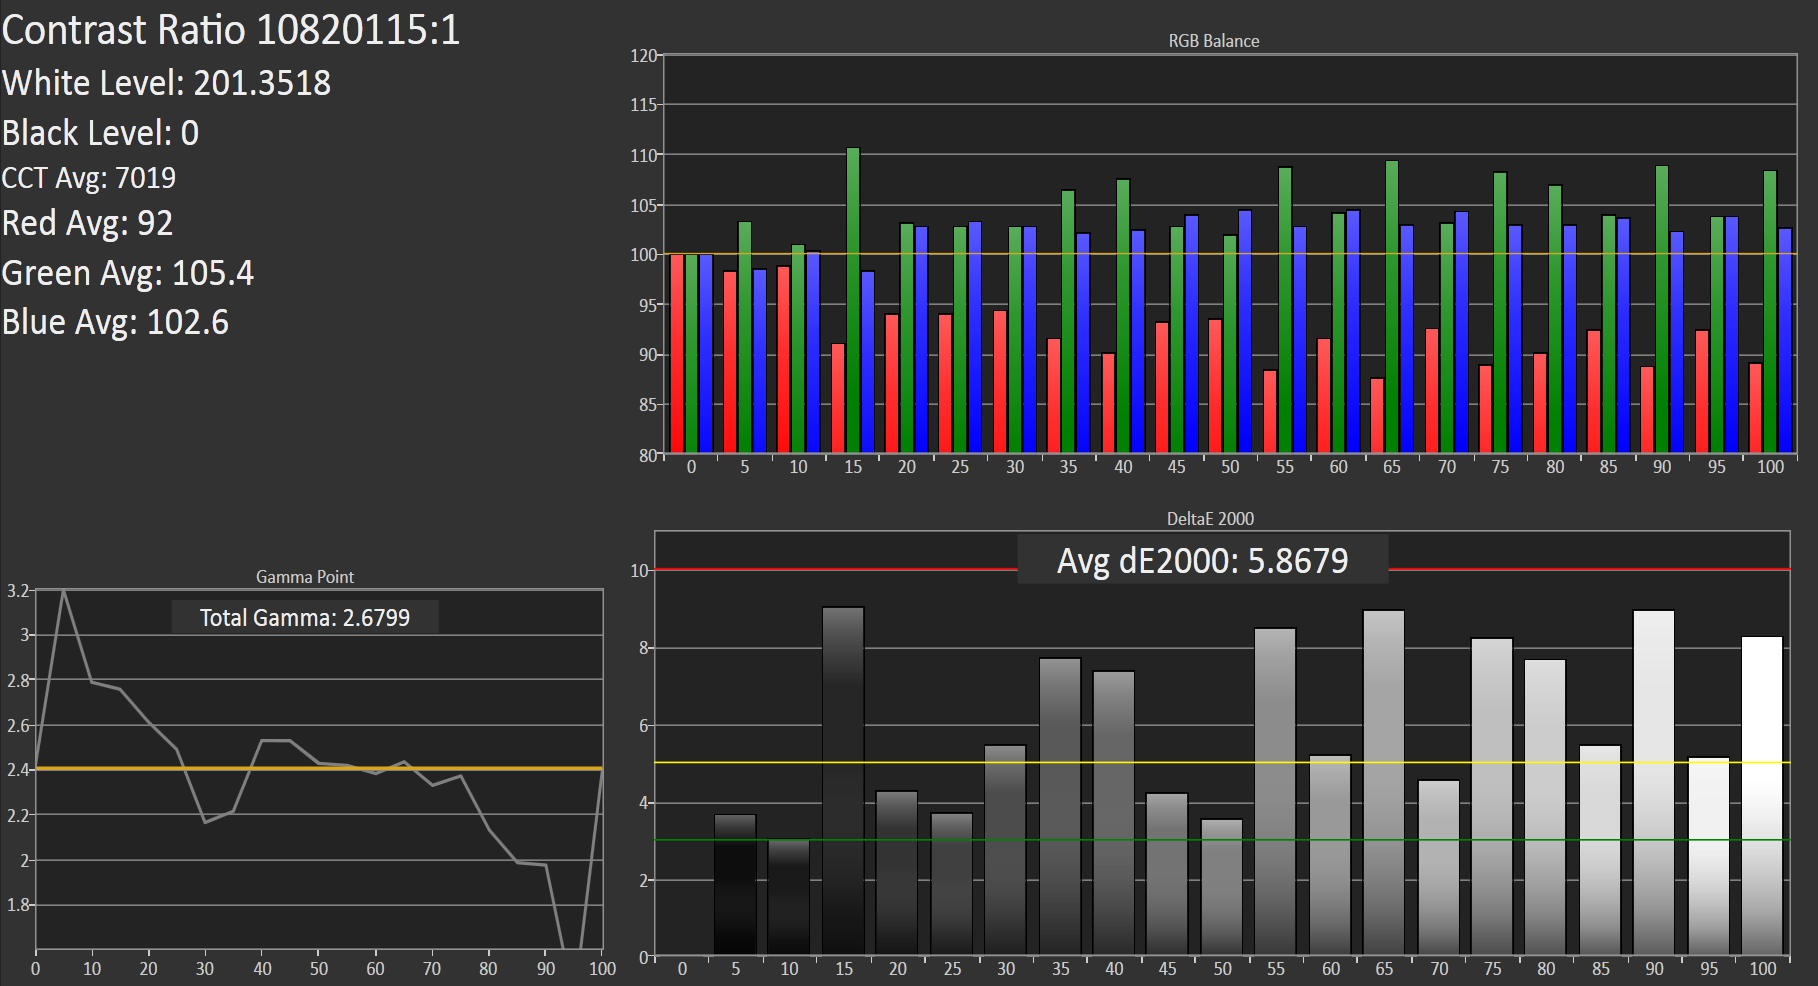Screen dimensions: 1818x986
Task: Click the green RGB Balance bar at 65
Action: [x=1392, y=306]
